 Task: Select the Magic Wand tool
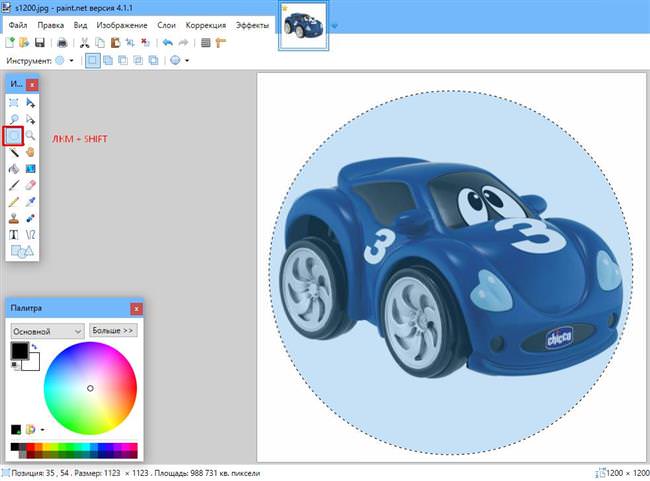[x=14, y=152]
